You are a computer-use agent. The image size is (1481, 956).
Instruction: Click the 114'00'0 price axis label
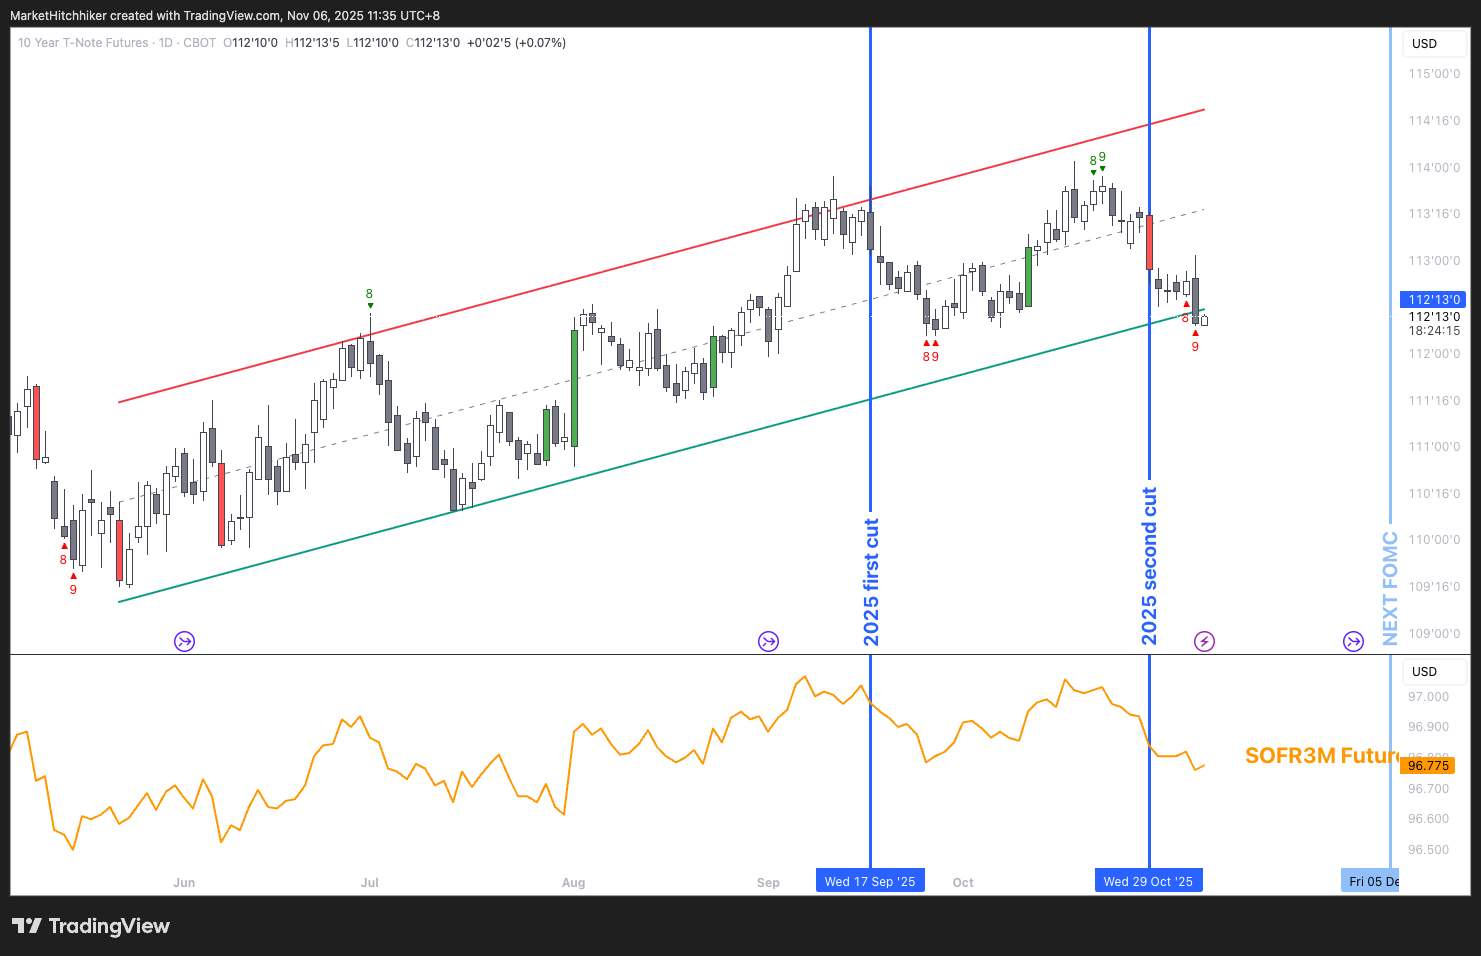point(1434,168)
